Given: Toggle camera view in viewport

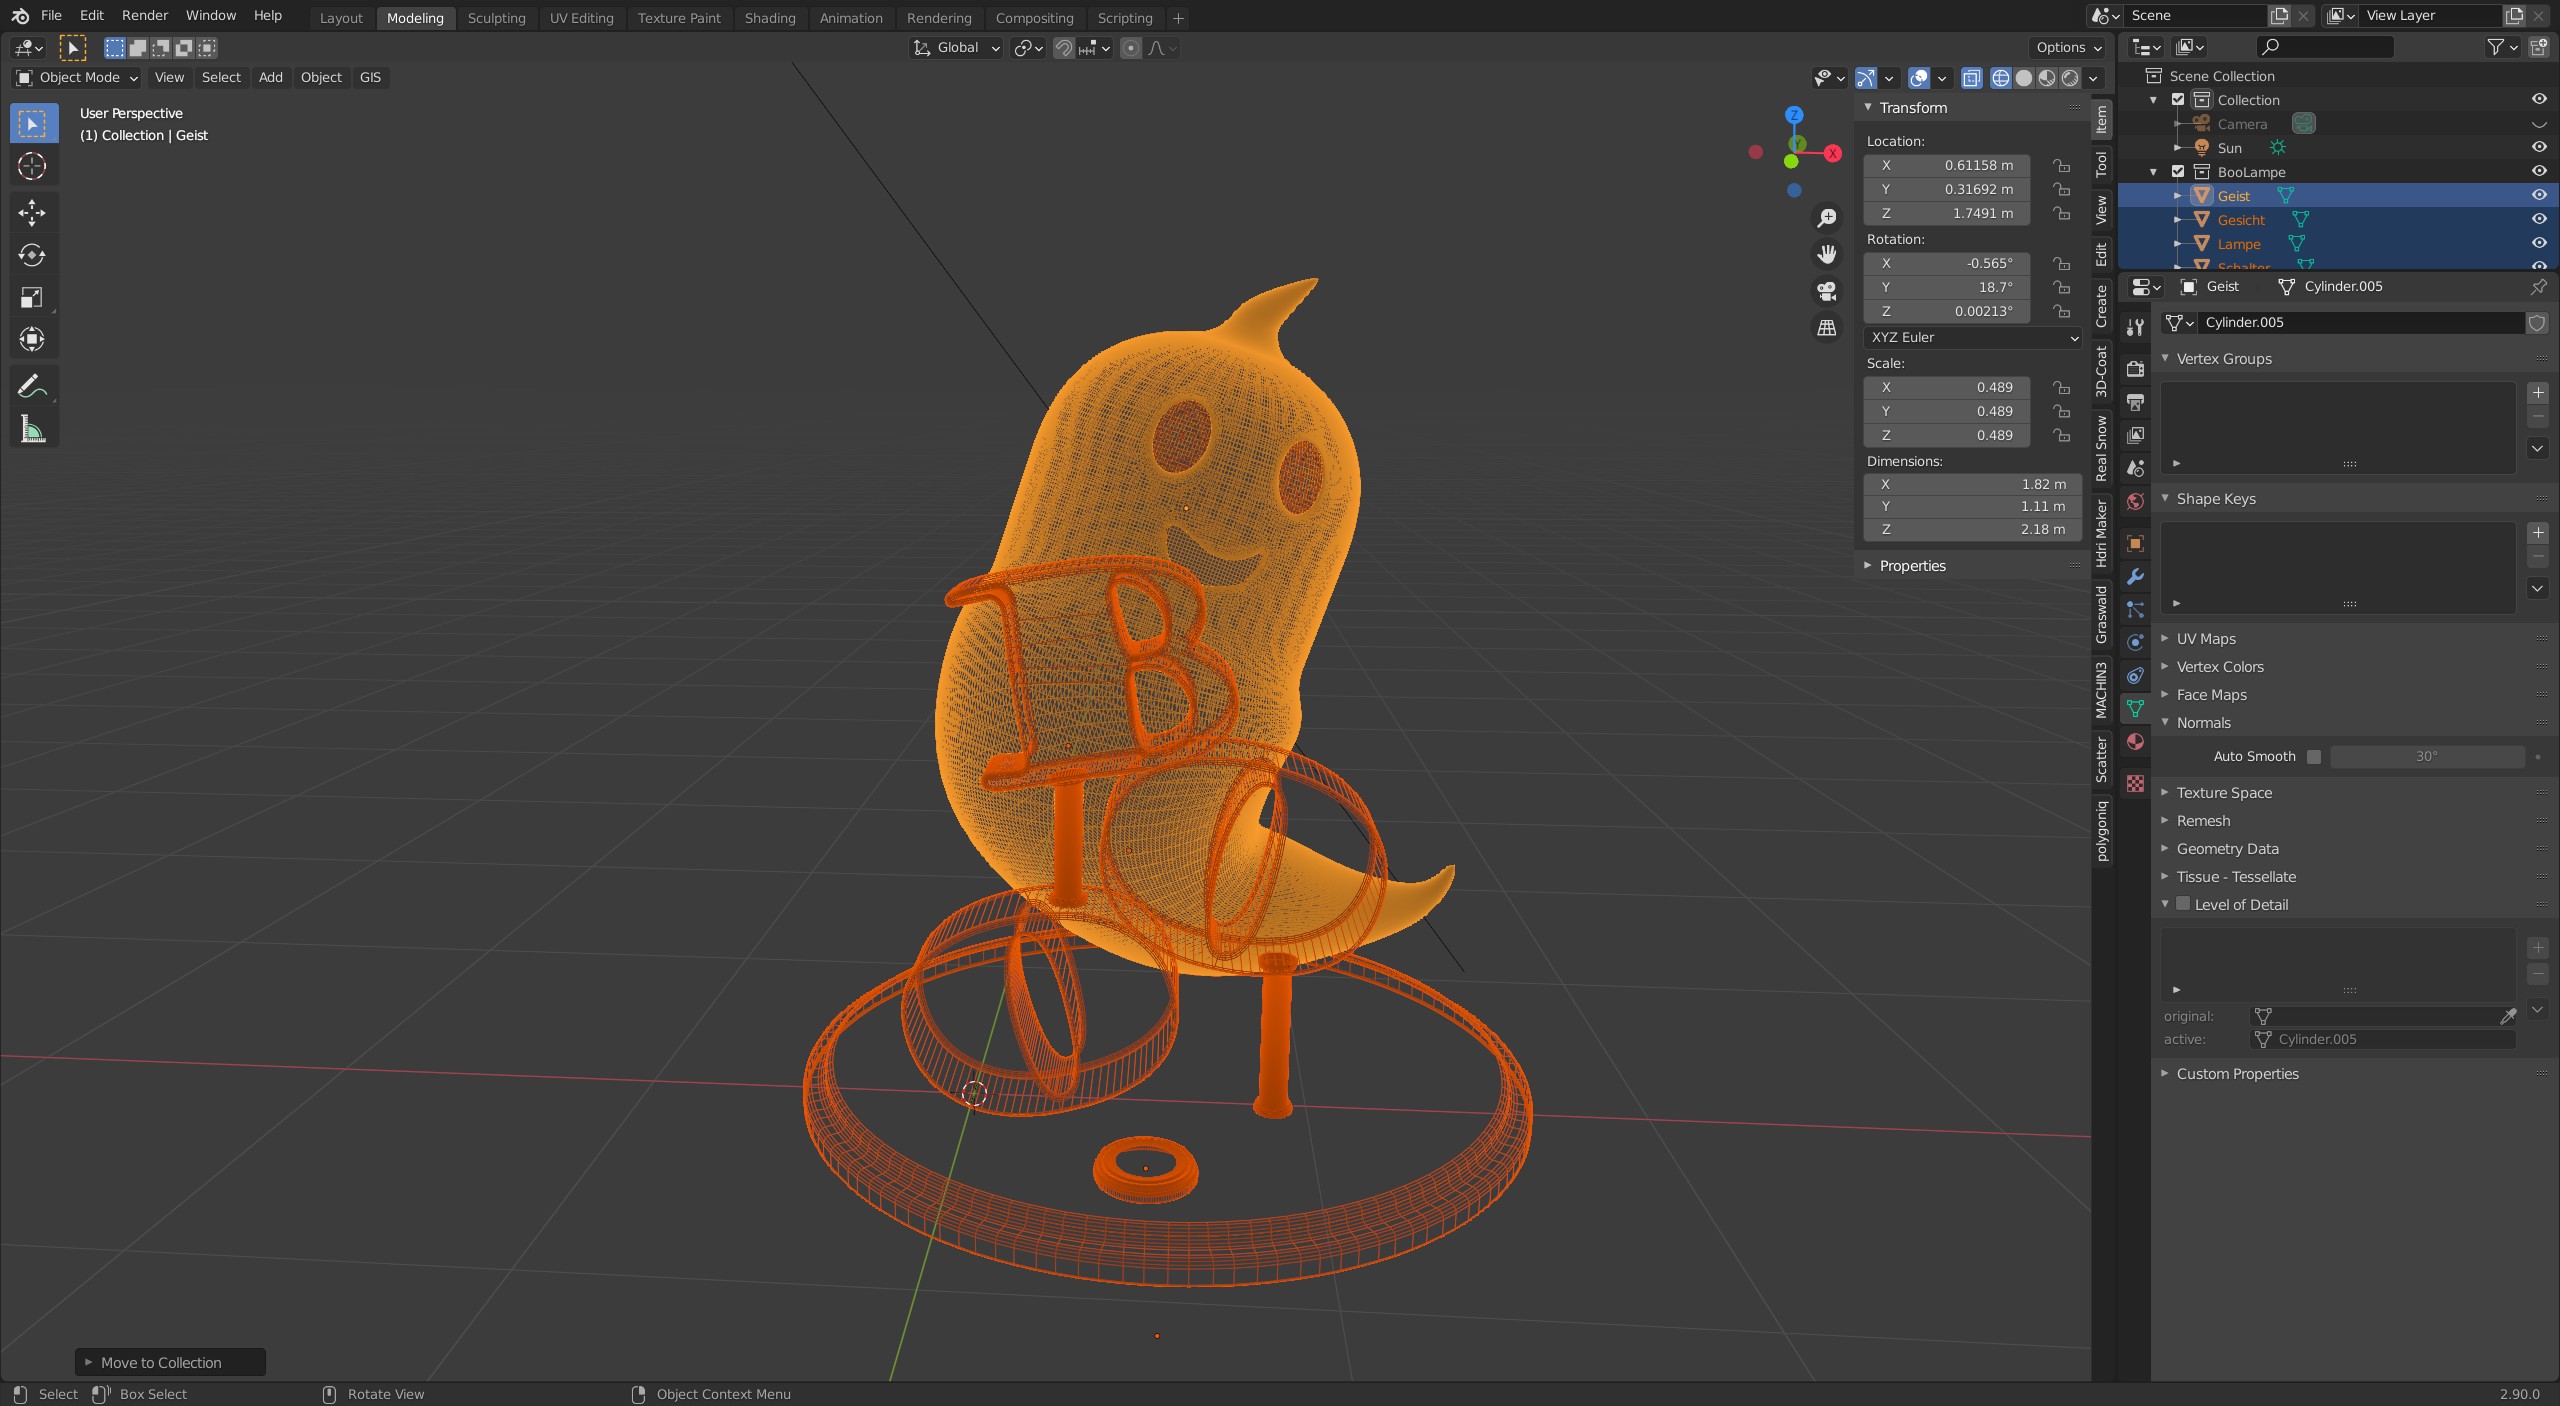Looking at the screenshot, I should pyautogui.click(x=1827, y=291).
